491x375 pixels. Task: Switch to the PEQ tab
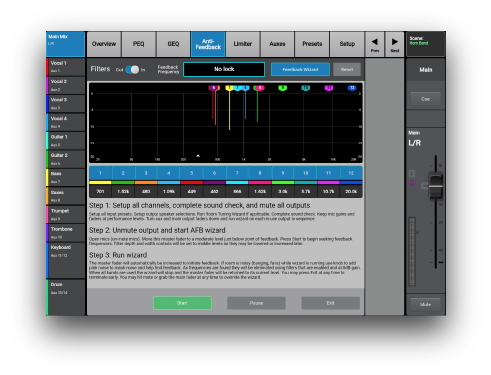[139, 44]
